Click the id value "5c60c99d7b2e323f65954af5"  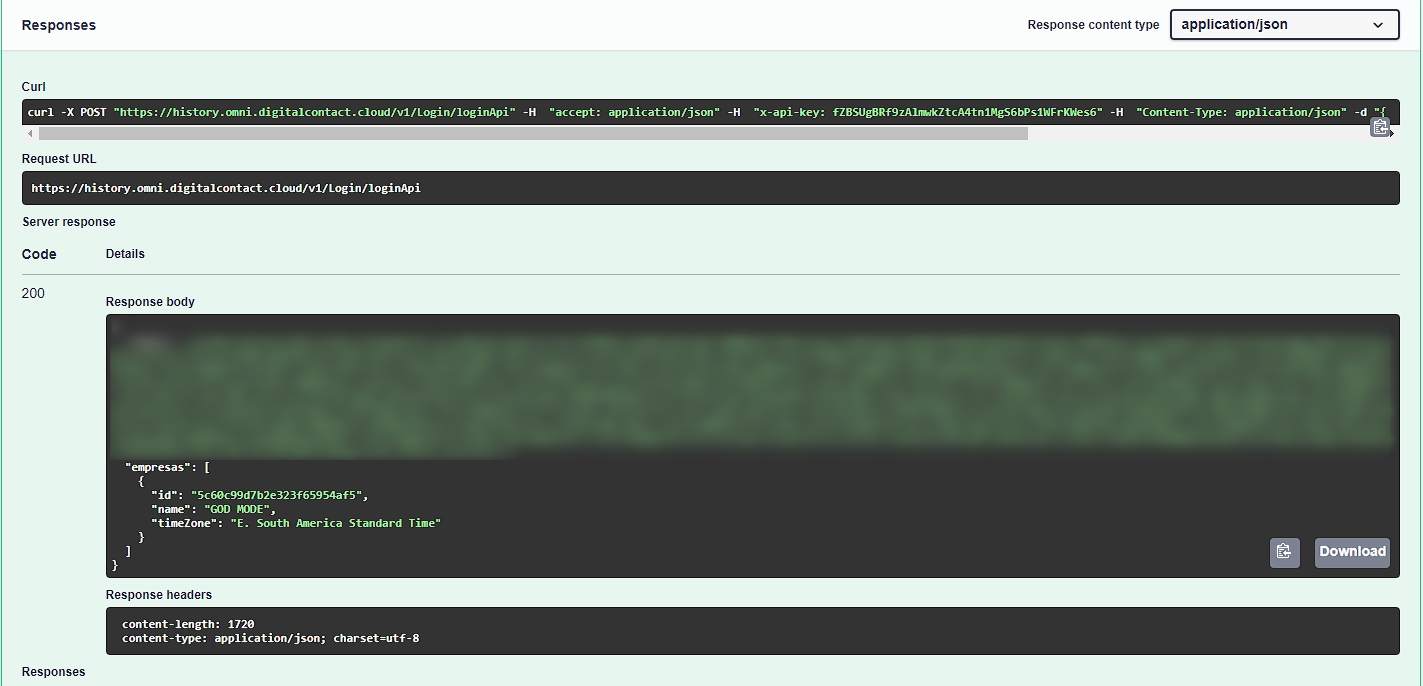276,495
